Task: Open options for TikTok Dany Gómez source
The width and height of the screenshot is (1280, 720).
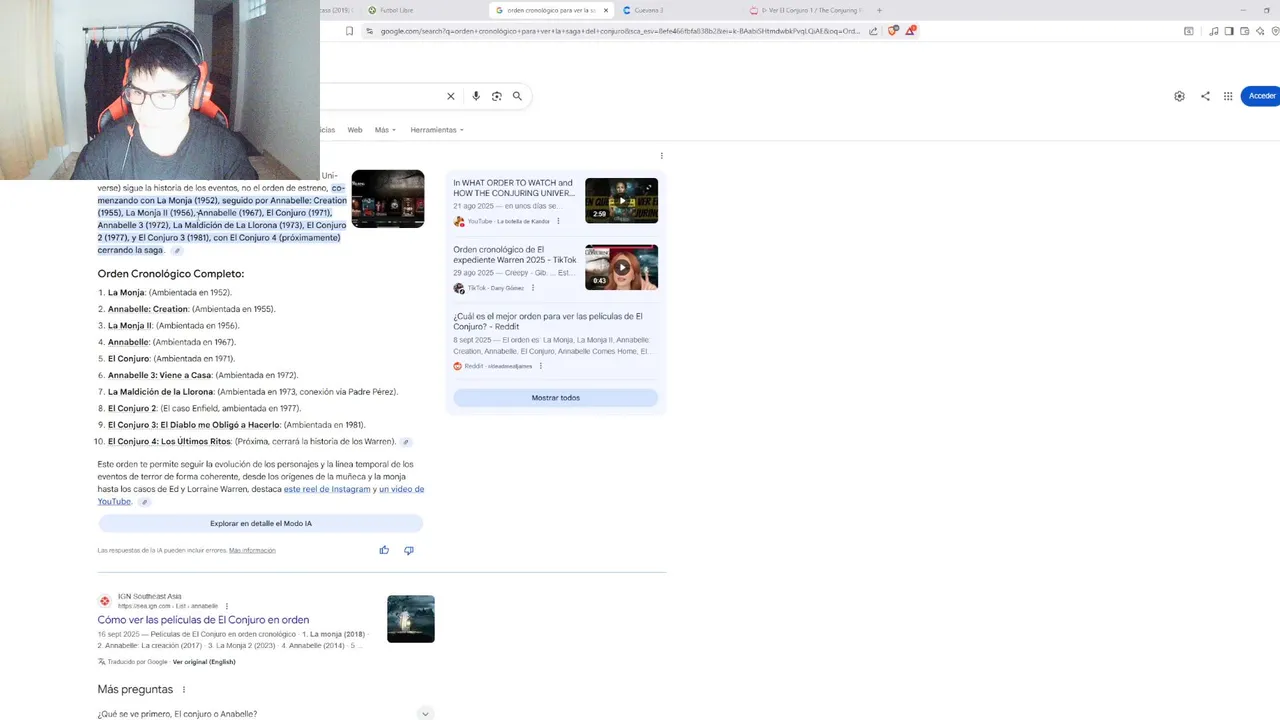Action: click(x=532, y=288)
